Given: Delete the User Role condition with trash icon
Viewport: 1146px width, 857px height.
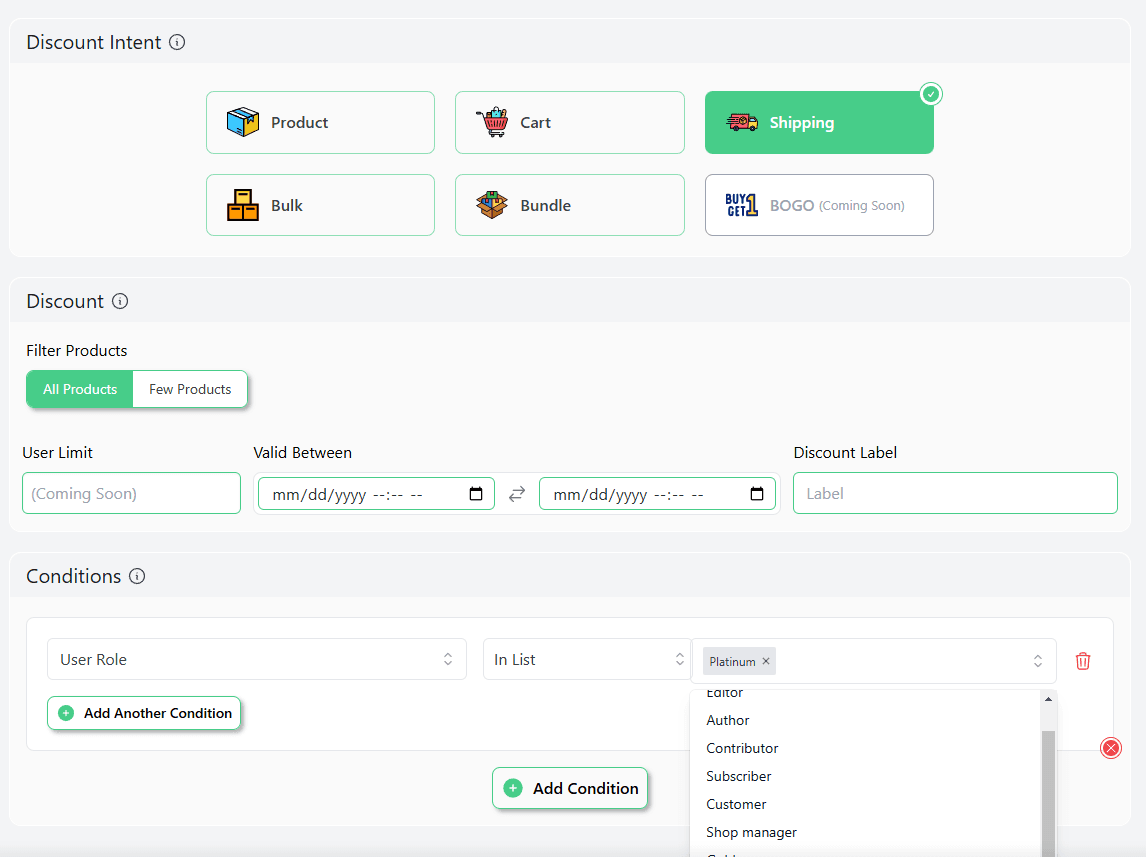Looking at the screenshot, I should pyautogui.click(x=1083, y=661).
